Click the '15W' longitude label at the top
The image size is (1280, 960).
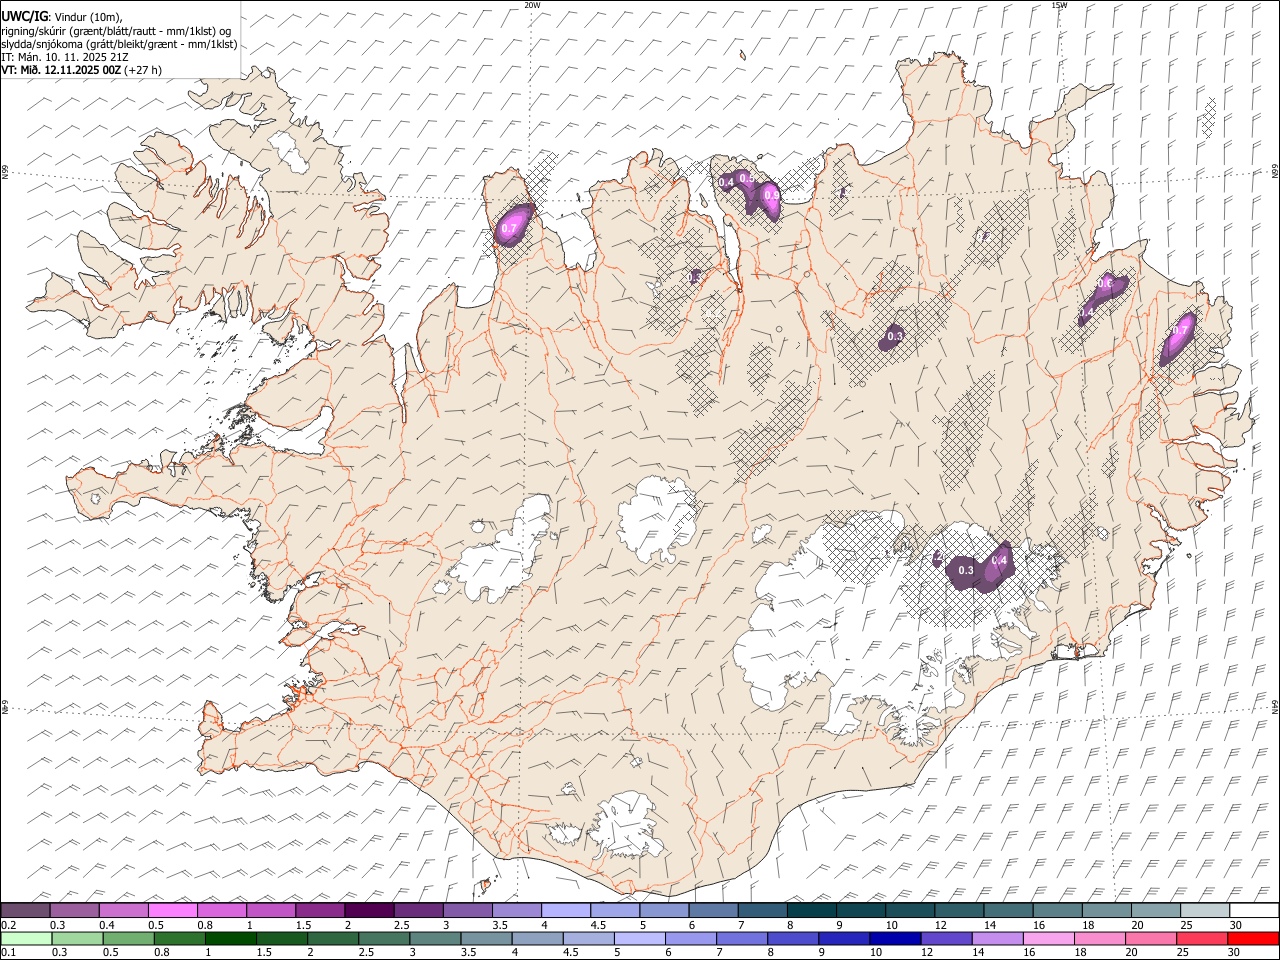click(x=1059, y=5)
